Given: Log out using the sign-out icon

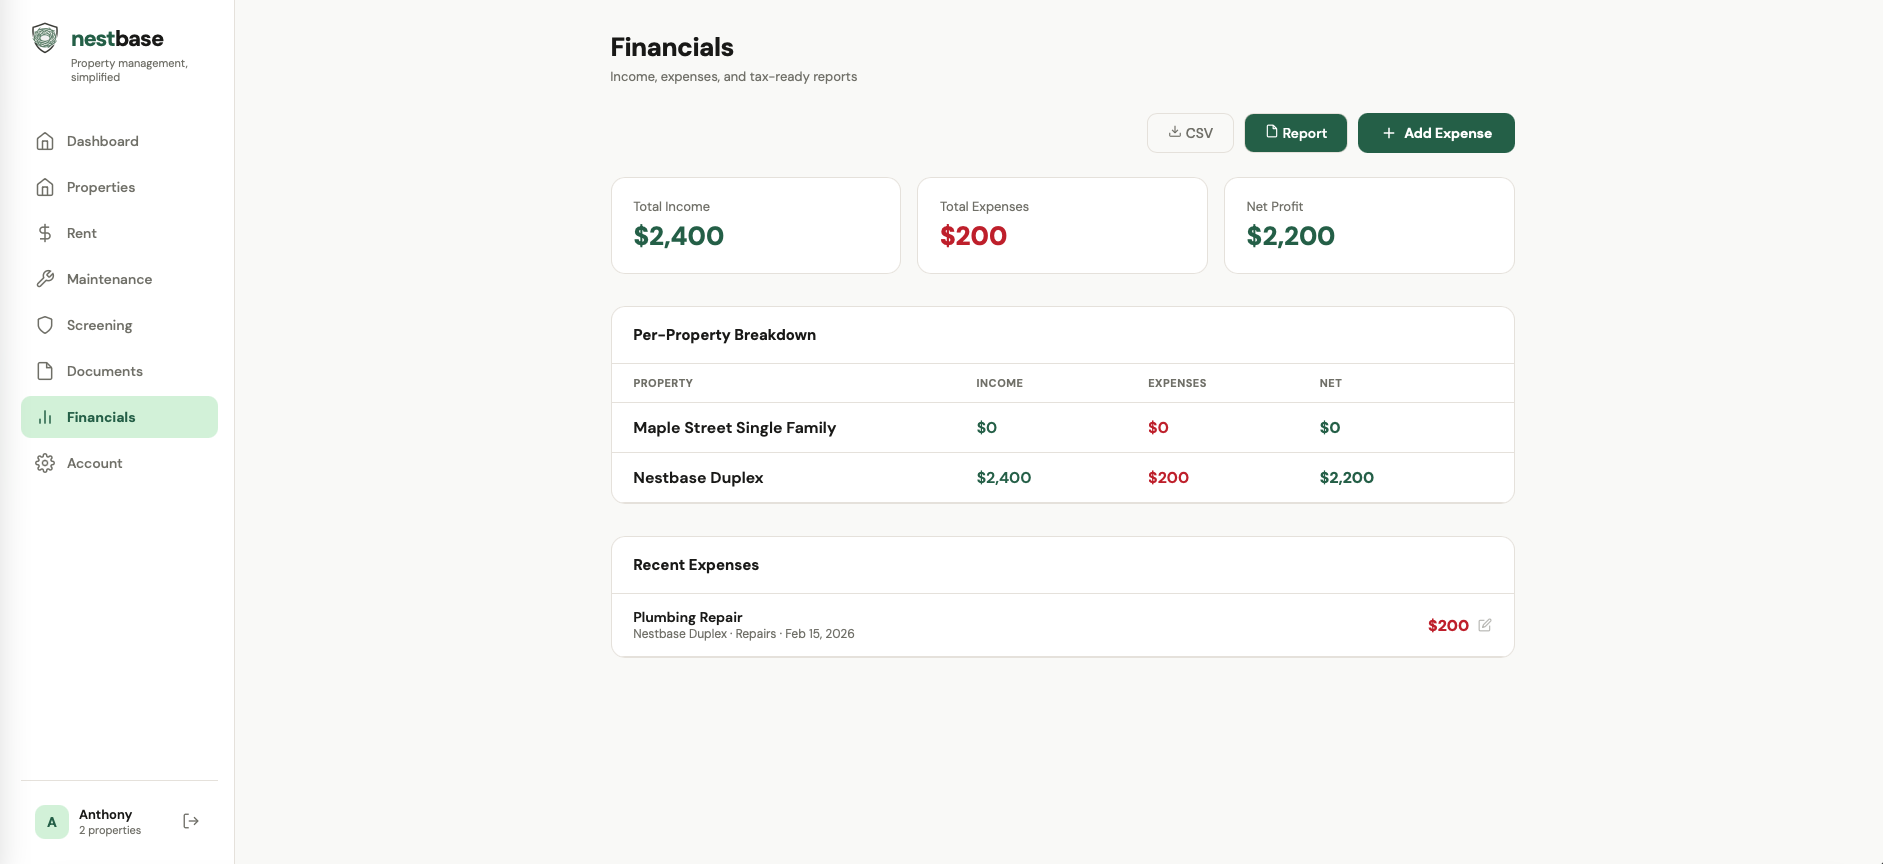Looking at the screenshot, I should tap(191, 821).
